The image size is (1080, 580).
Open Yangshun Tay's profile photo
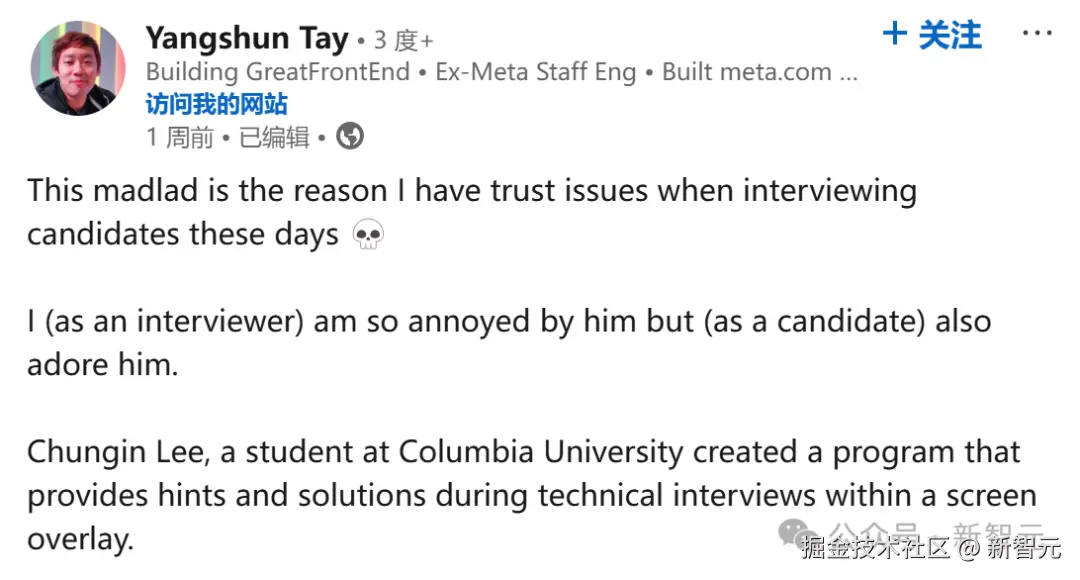point(78,68)
